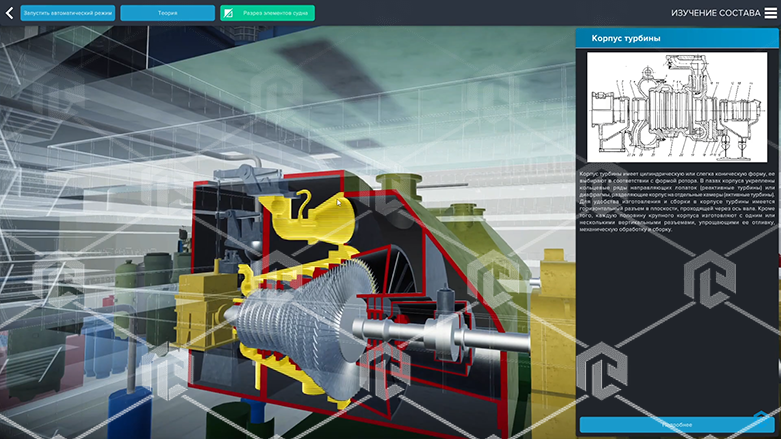The width and height of the screenshot is (781, 439).
Task: Go back using the left arrow icon
Action: (9, 13)
